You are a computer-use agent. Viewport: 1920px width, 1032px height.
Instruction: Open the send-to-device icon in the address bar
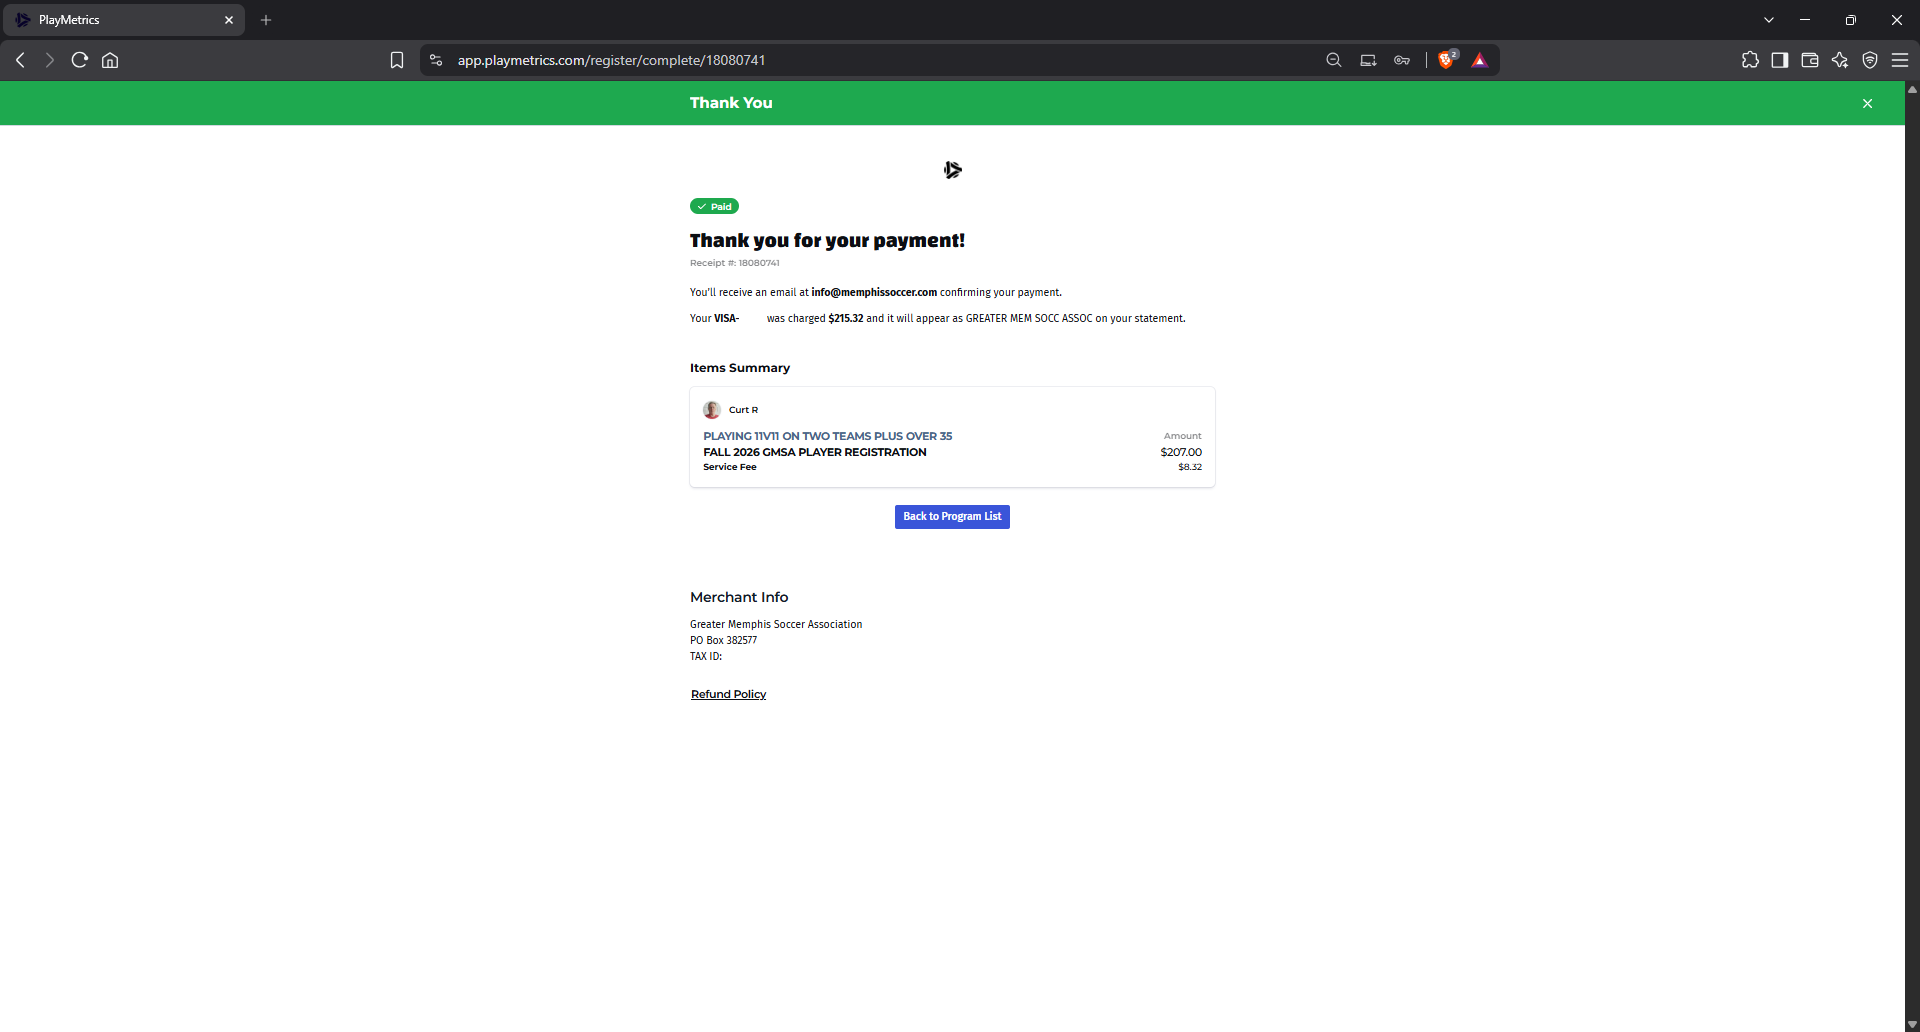pyautogui.click(x=1368, y=60)
